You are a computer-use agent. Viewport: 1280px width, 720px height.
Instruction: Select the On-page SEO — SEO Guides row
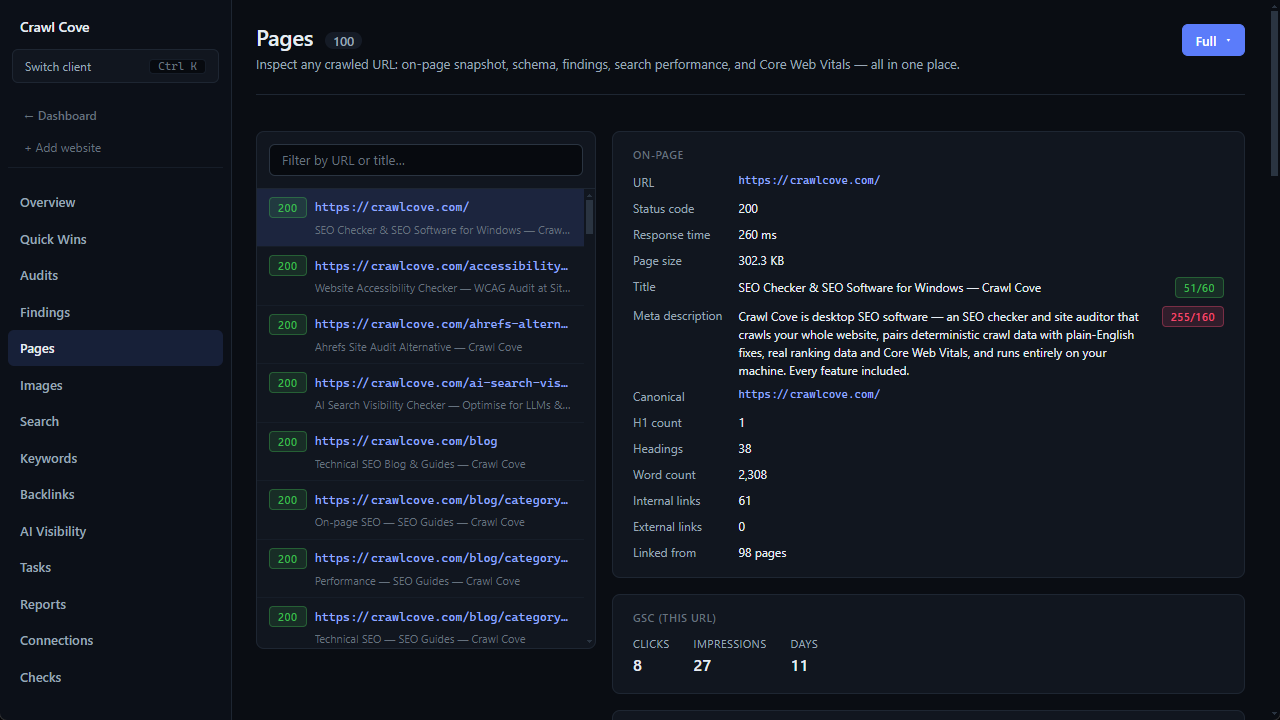420,510
